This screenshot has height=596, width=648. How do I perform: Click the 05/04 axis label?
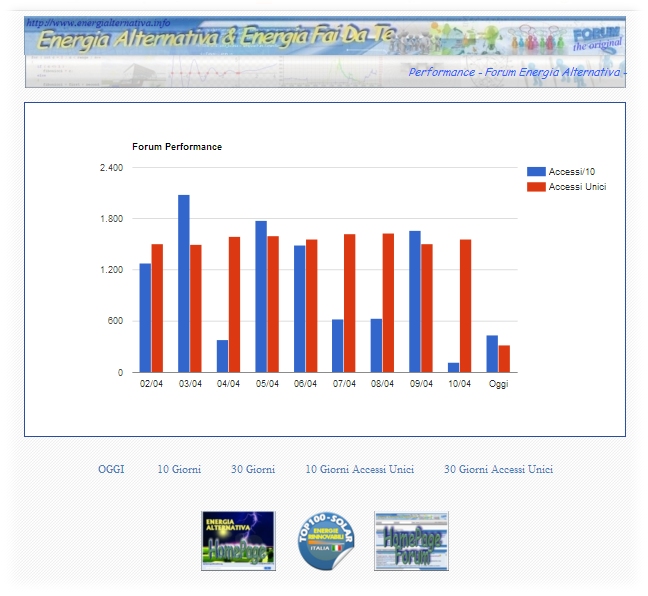coord(267,384)
